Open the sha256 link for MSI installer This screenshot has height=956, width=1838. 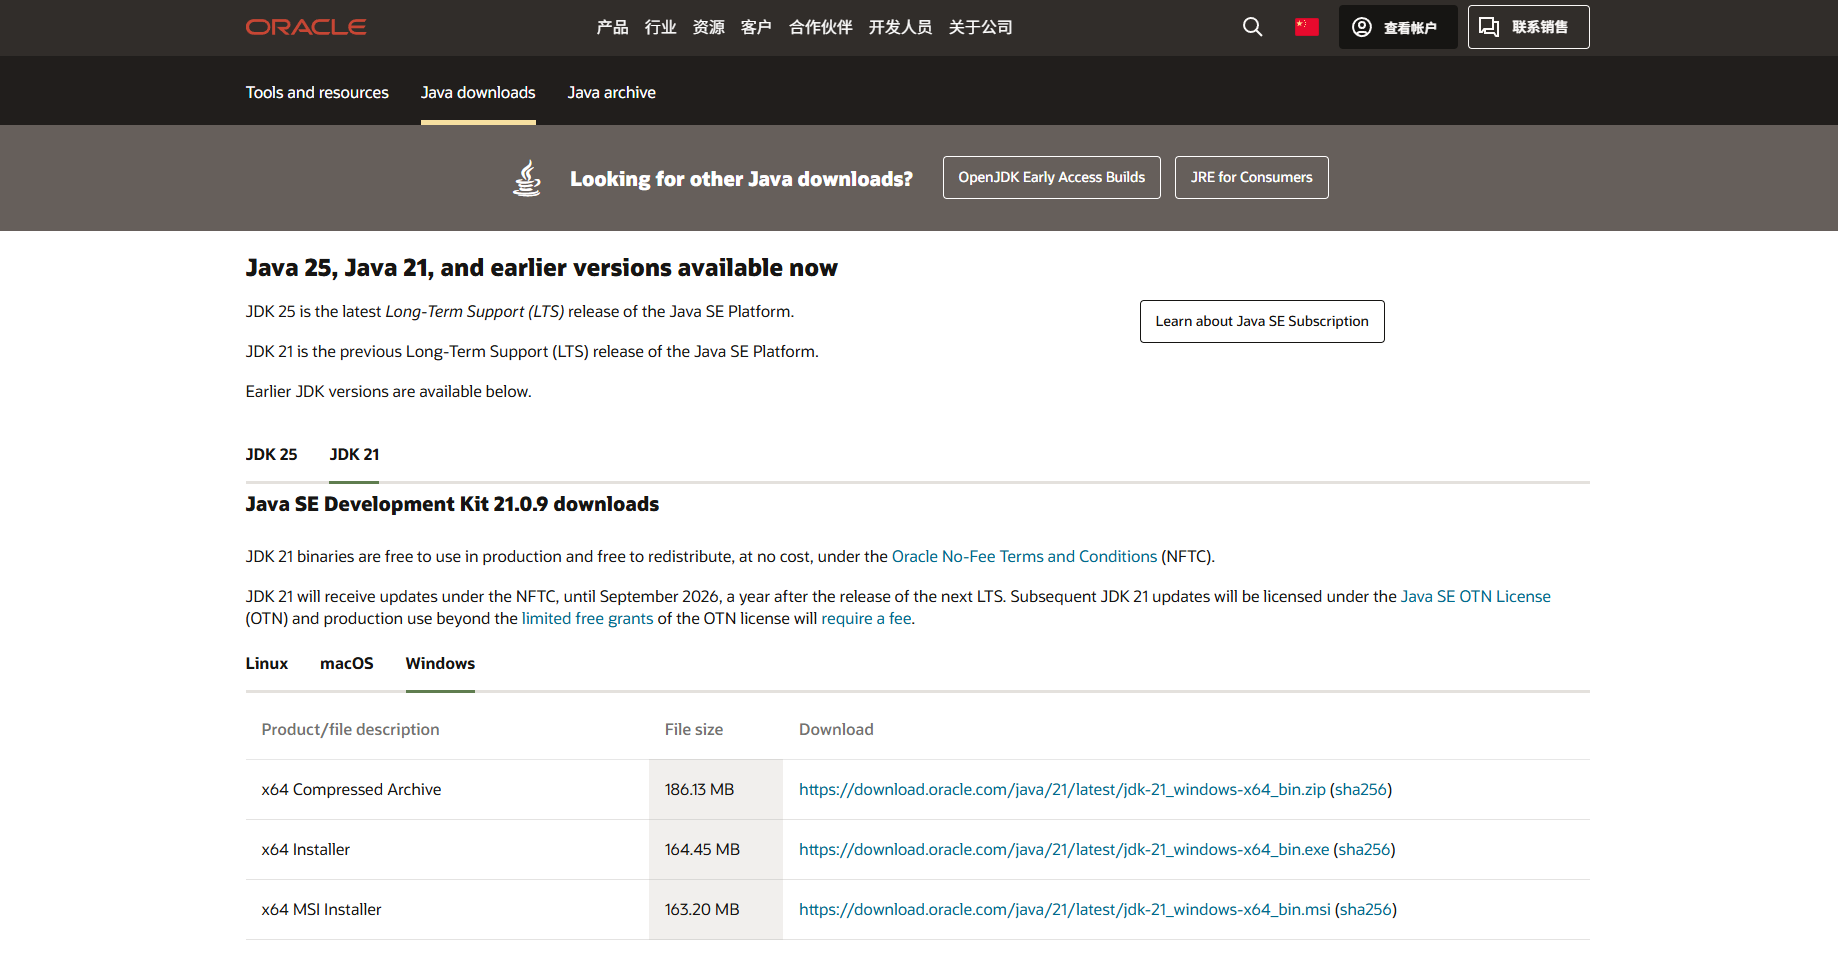[x=1365, y=909]
